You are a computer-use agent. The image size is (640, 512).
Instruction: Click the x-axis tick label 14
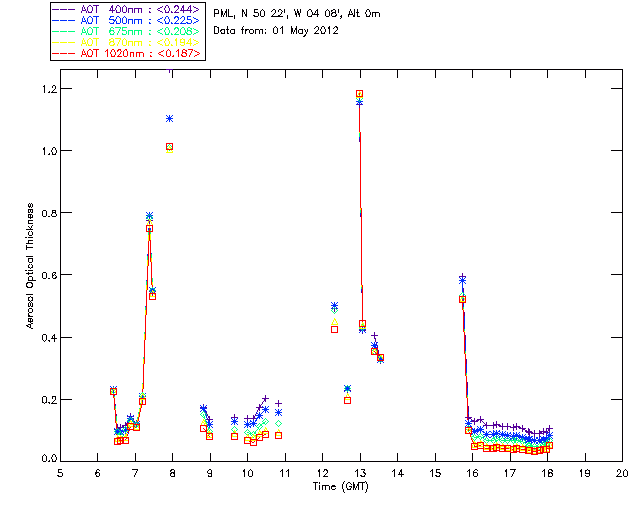398,473
